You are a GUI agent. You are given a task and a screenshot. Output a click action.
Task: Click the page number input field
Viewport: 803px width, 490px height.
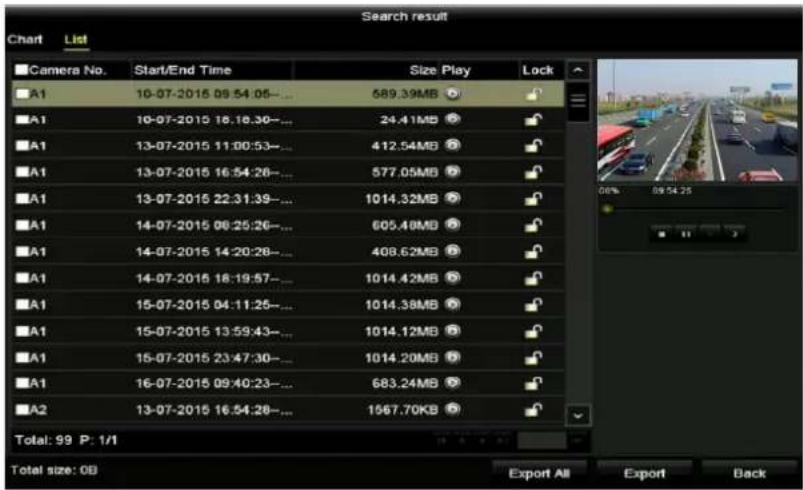pos(541,440)
